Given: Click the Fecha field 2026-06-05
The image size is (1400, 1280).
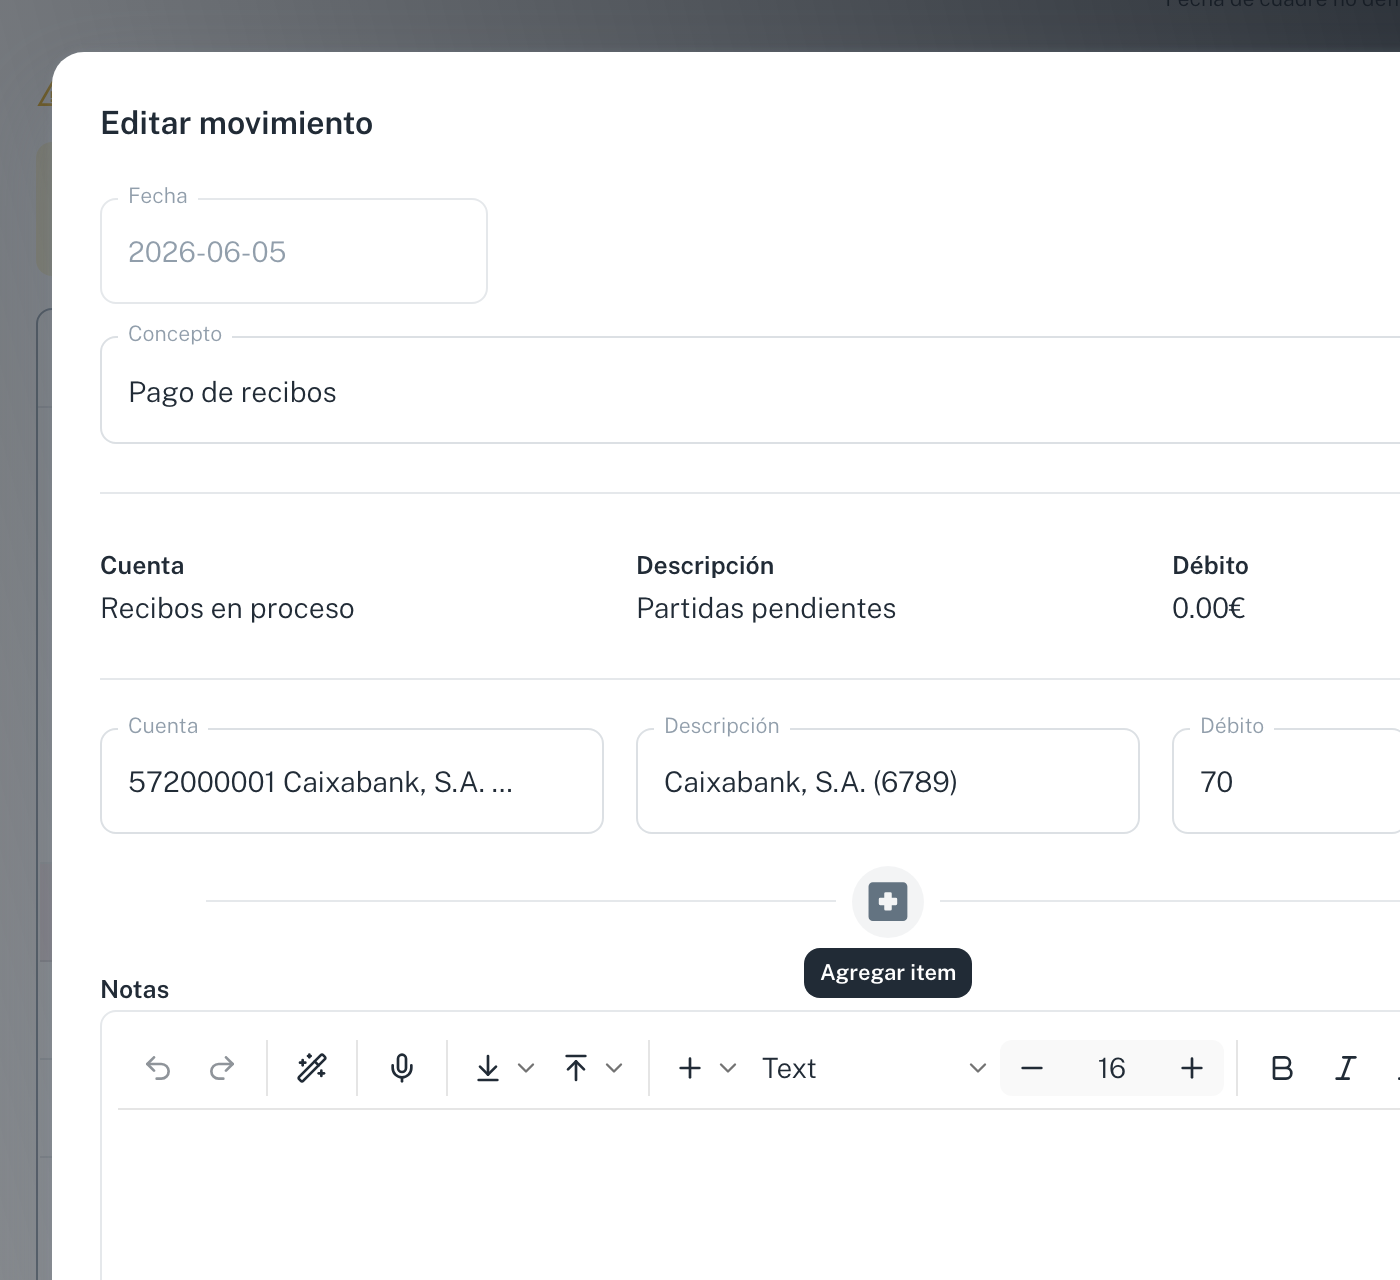Looking at the screenshot, I should pyautogui.click(x=294, y=251).
